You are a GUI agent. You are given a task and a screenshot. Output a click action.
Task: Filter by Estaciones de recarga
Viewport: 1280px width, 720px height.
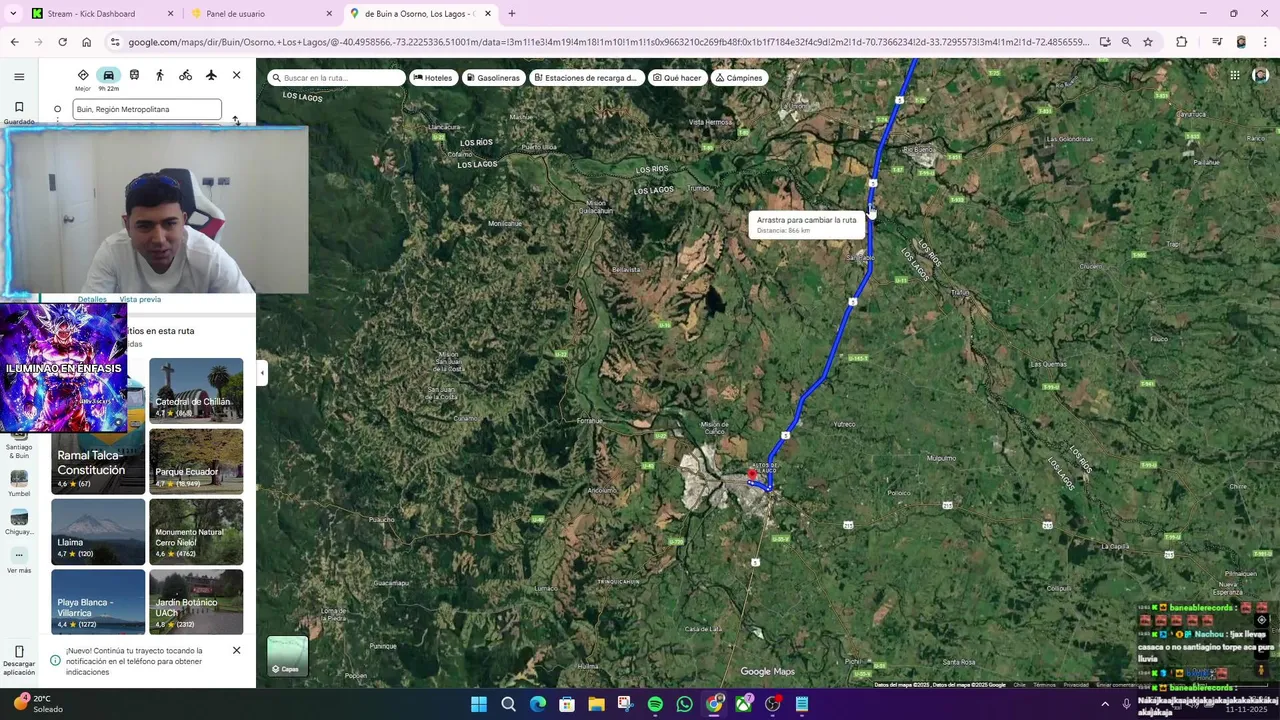(x=586, y=78)
